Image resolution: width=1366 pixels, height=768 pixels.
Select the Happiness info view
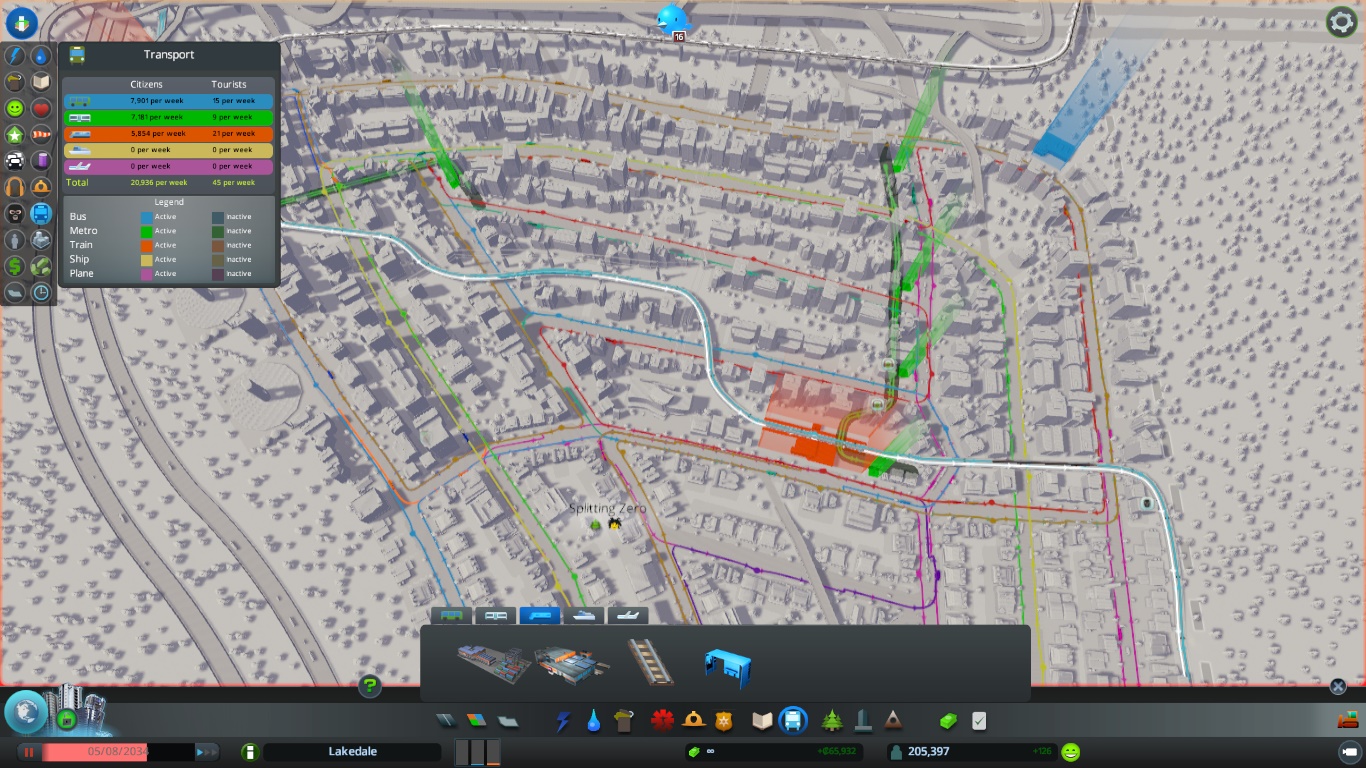(15, 108)
